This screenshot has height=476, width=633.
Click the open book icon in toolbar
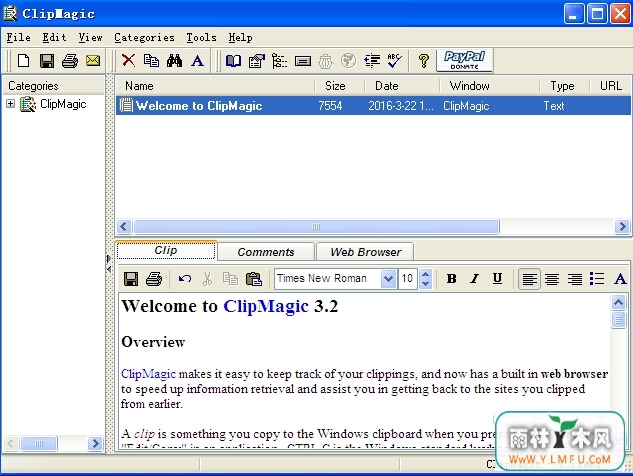tap(233, 61)
